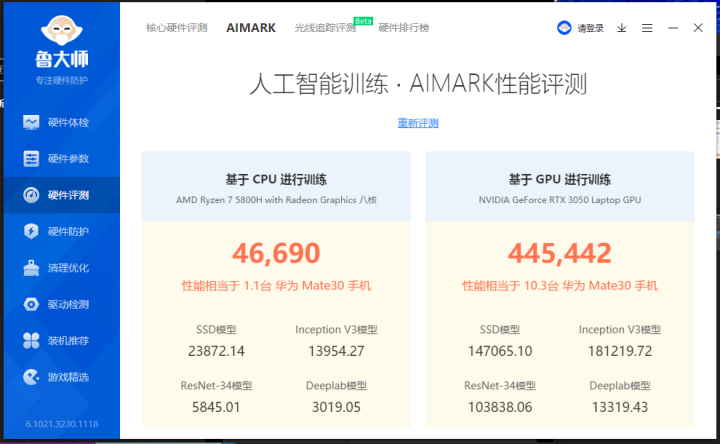Viewport: 720px width, 444px height.
Task: Click CPU SSD模型 value 23872.14
Action: click(x=216, y=351)
